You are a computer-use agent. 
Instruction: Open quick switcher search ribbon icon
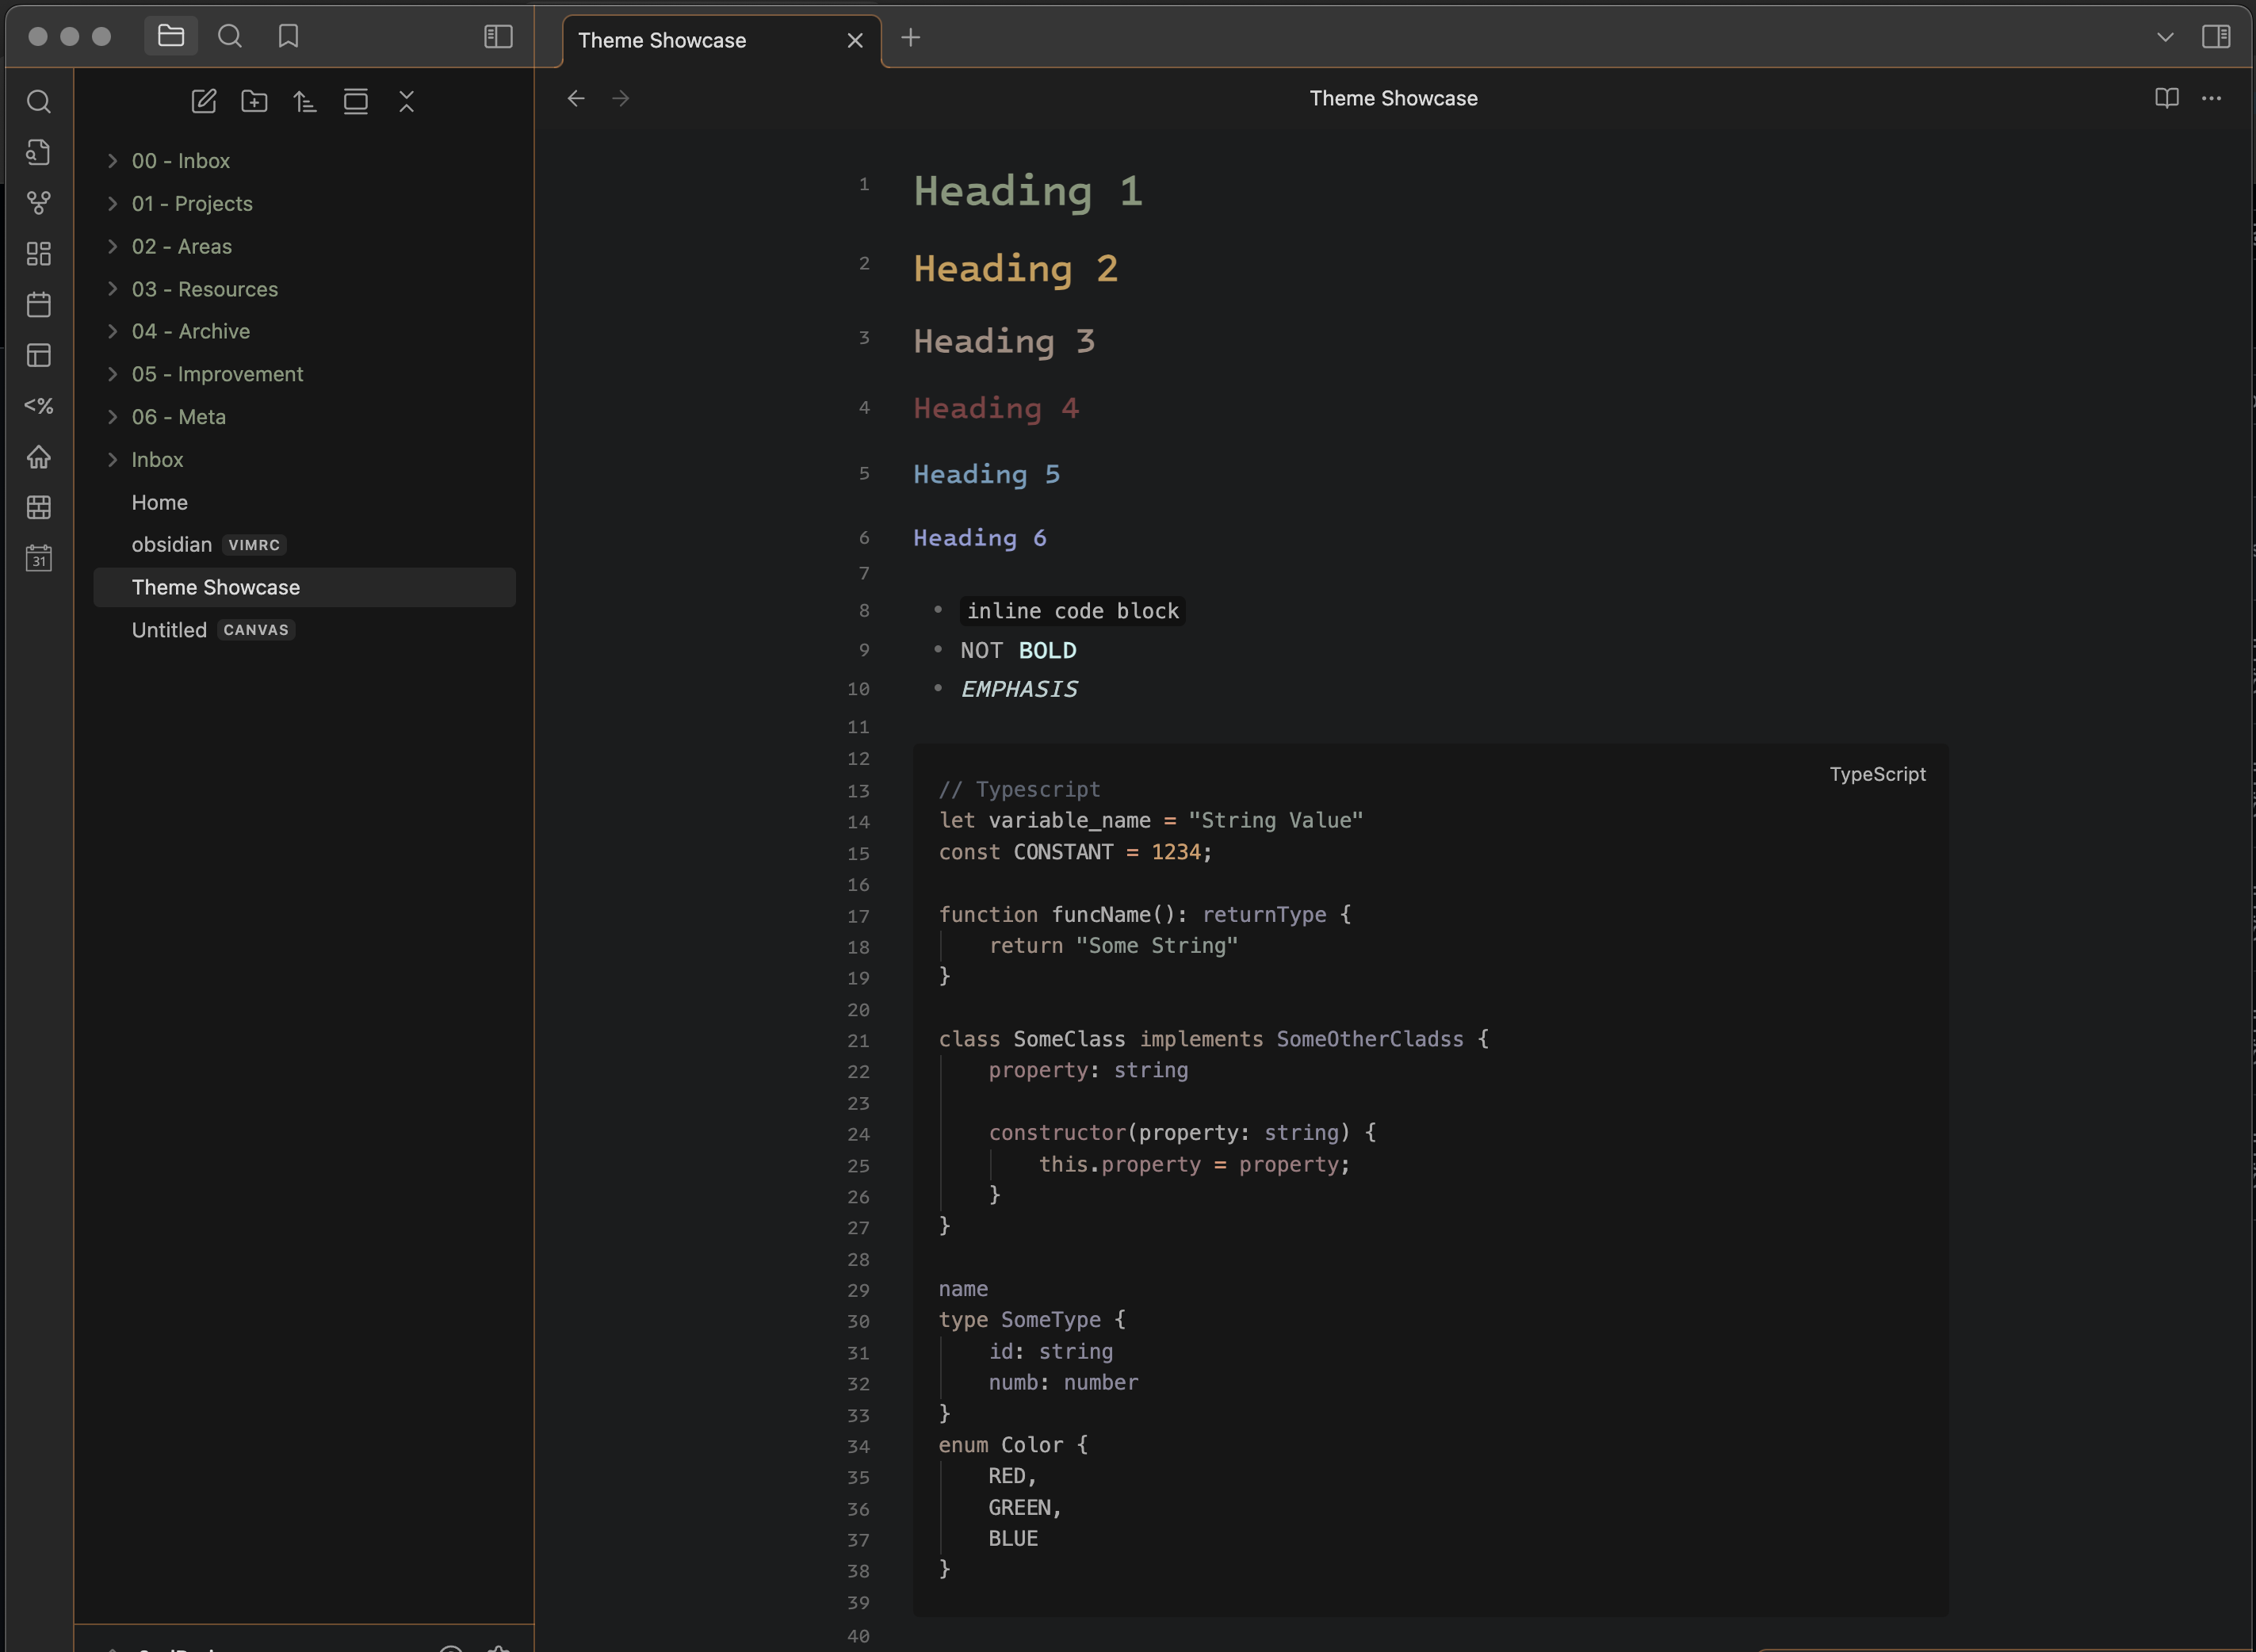tap(38, 101)
